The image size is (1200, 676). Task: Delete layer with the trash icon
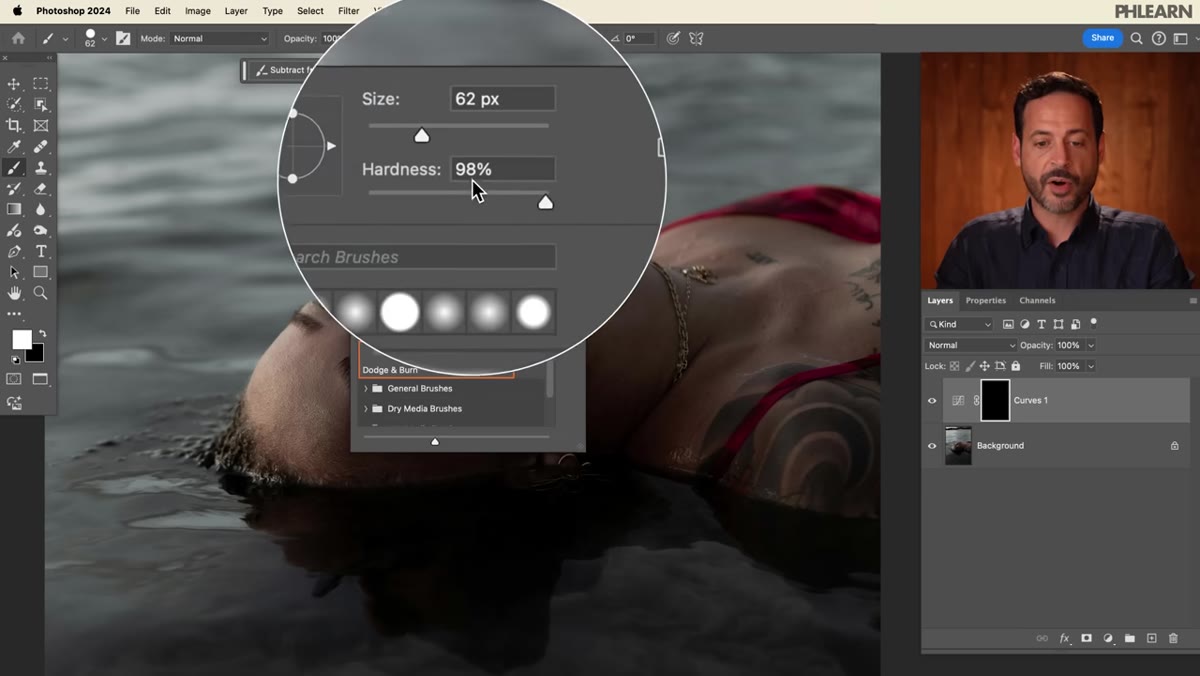click(x=1174, y=638)
